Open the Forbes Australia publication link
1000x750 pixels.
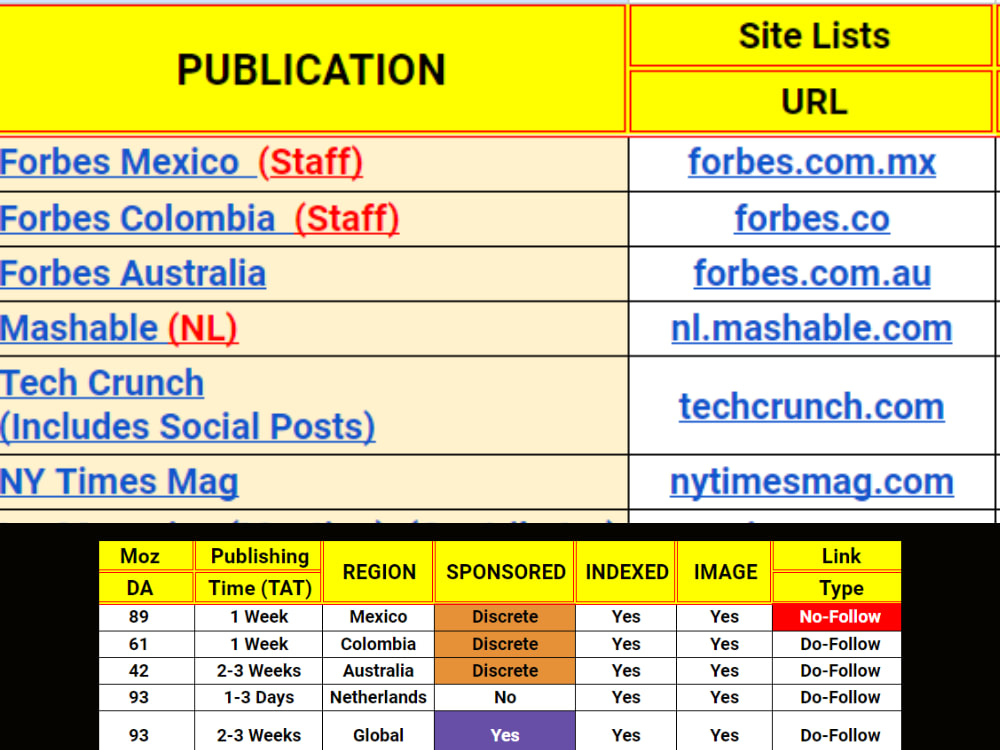(133, 273)
